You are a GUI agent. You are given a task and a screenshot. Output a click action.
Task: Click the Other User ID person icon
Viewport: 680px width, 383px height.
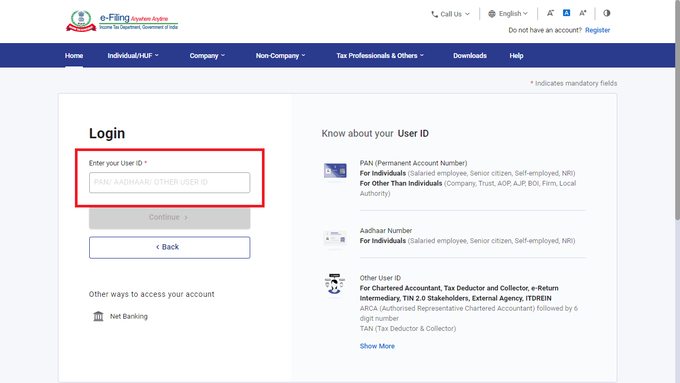pyautogui.click(x=334, y=284)
